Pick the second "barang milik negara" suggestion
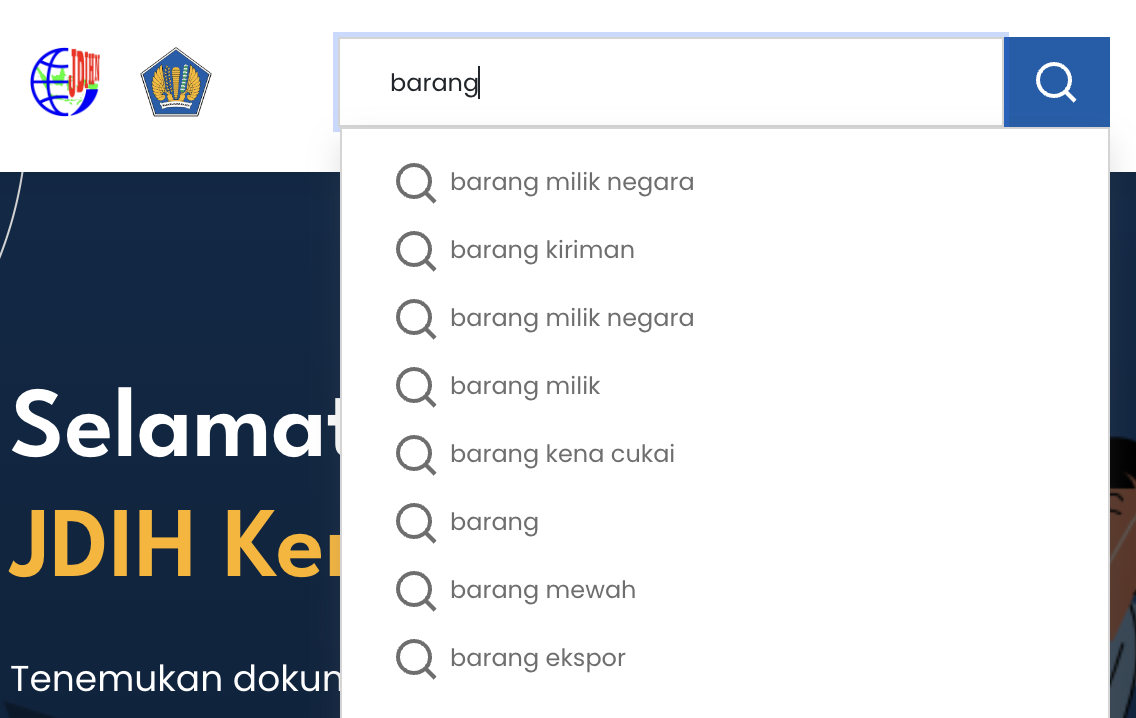 click(x=572, y=318)
